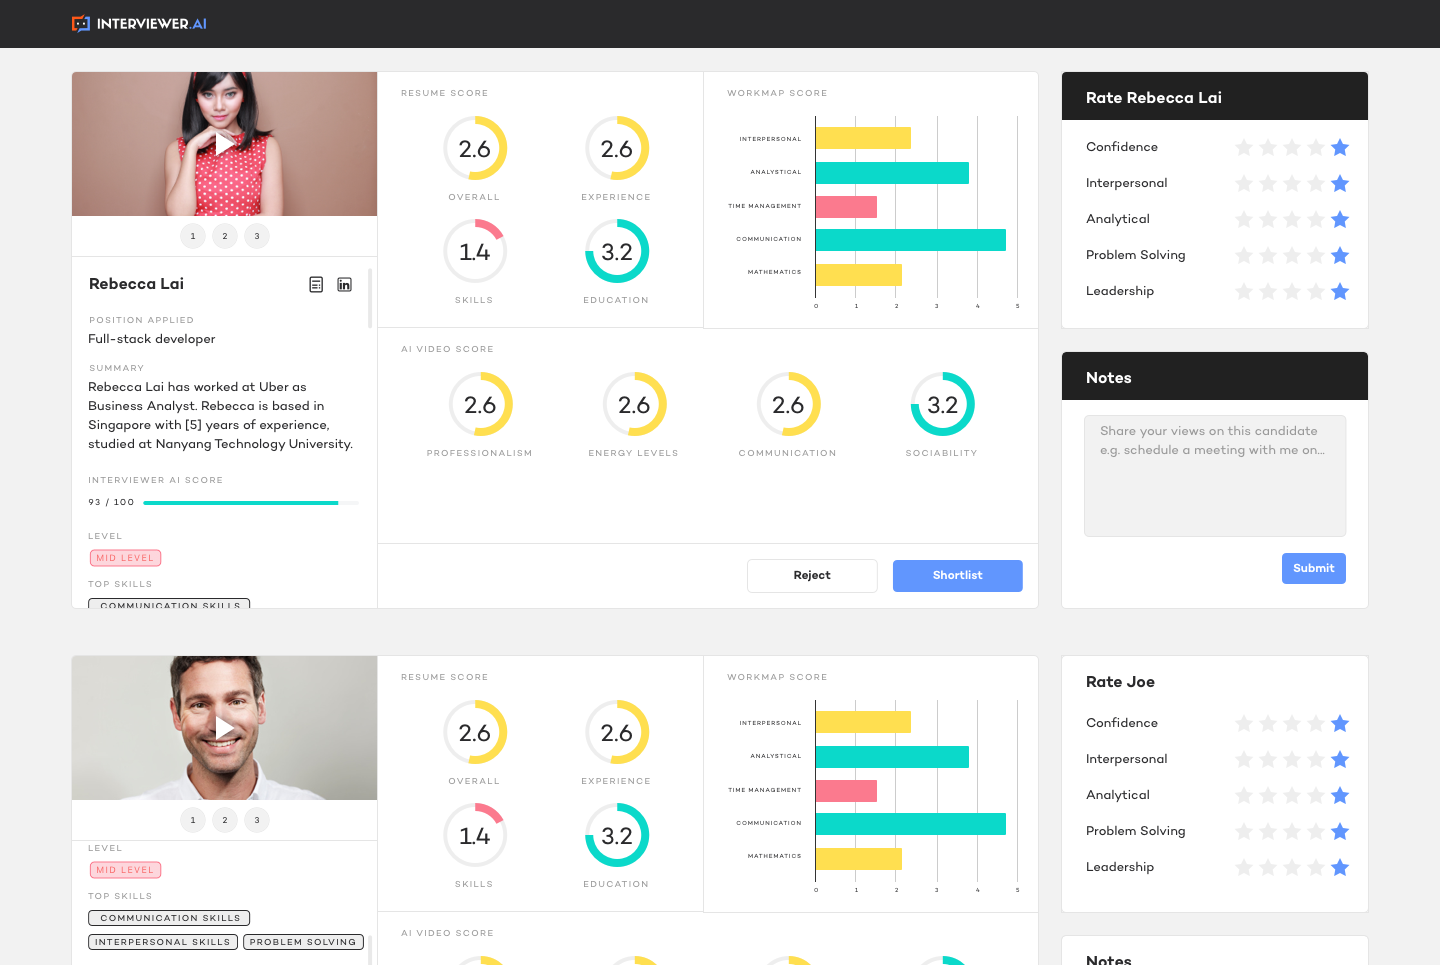Rate Rebecca's Confidence one star

[x=1244, y=148]
